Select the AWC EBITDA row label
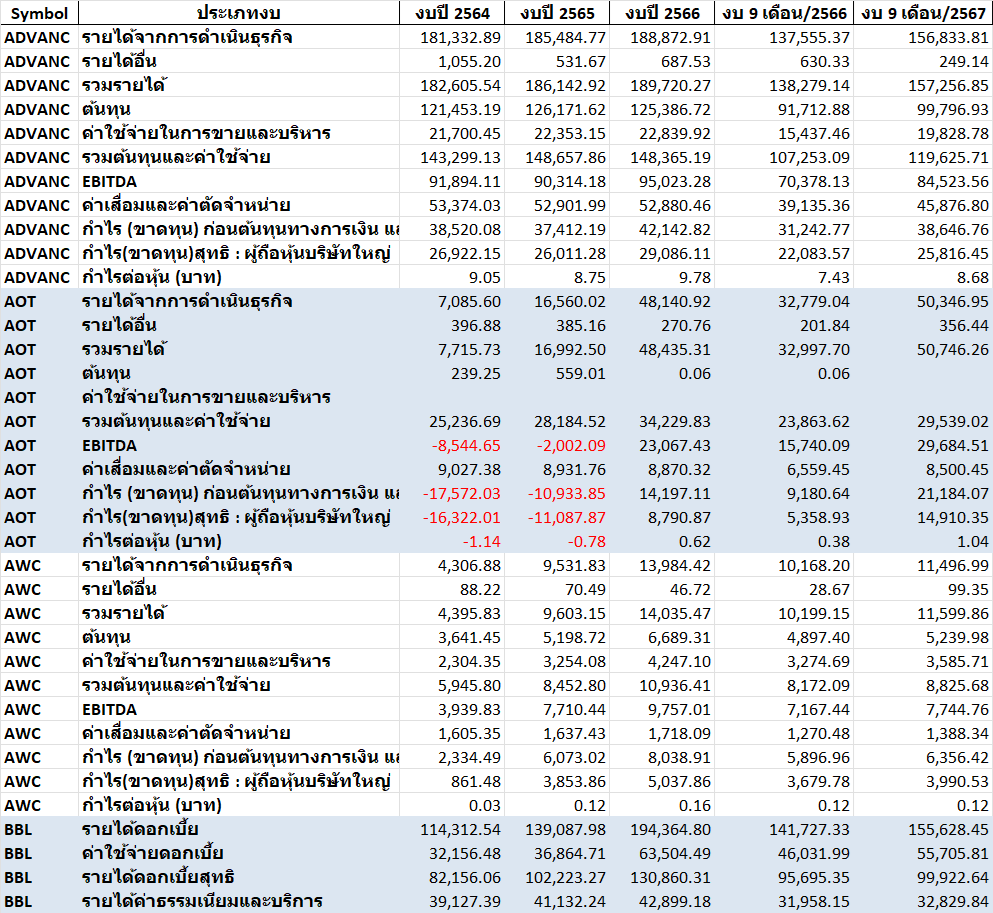Image resolution: width=993 pixels, height=913 pixels. [x=109, y=710]
